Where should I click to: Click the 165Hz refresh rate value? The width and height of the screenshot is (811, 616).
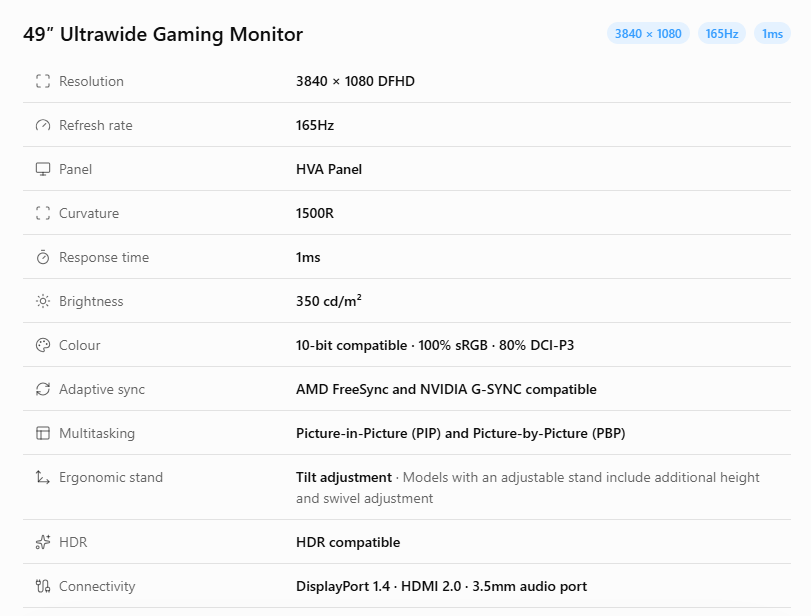pyautogui.click(x=315, y=125)
